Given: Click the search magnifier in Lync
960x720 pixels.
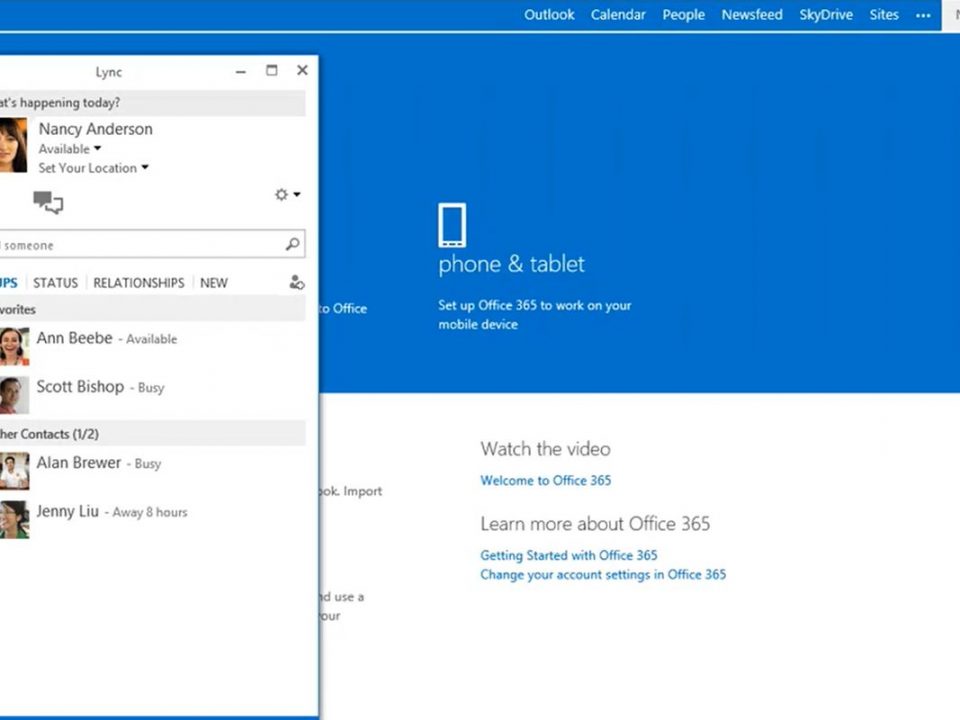Looking at the screenshot, I should (293, 244).
